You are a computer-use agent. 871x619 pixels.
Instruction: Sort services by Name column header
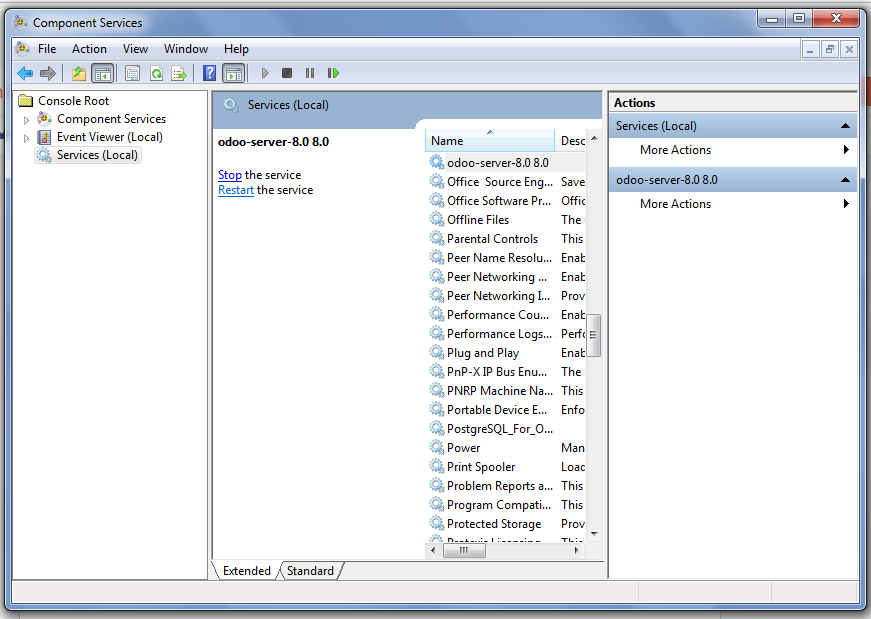[490, 141]
